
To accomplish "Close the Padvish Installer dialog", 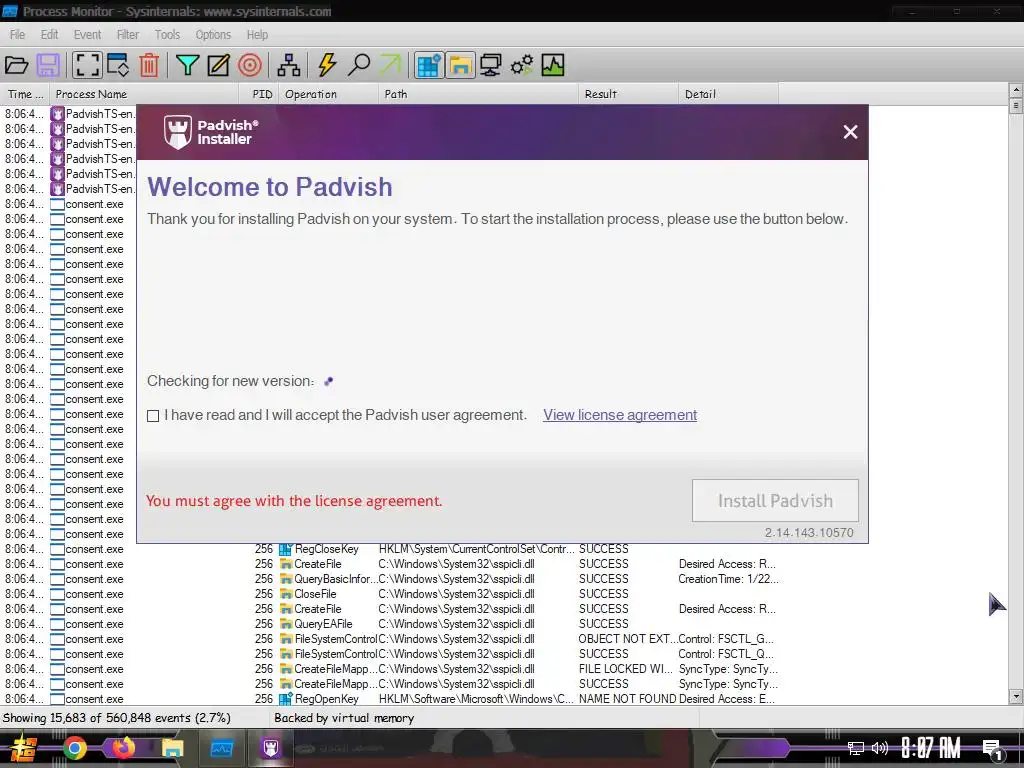I will pos(850,132).
